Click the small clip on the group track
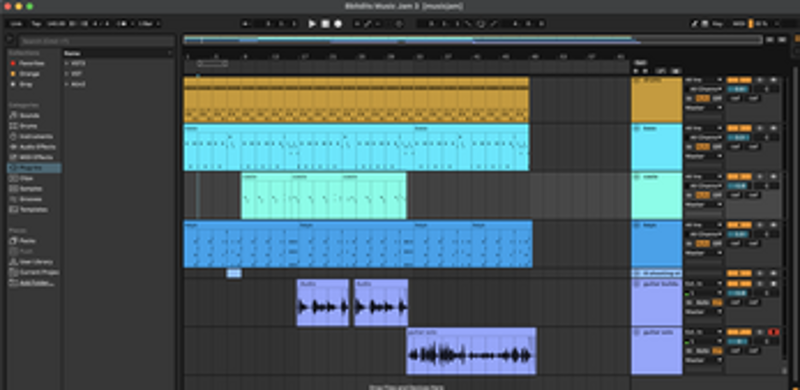Screen dimensions: 800x390 tap(234, 274)
